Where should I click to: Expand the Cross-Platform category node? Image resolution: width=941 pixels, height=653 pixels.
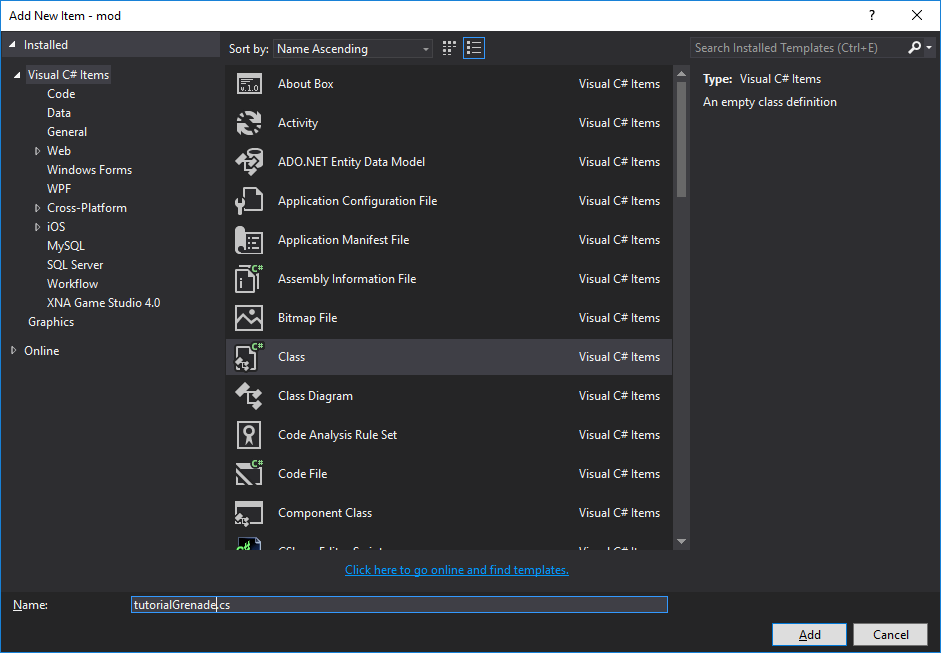point(37,208)
